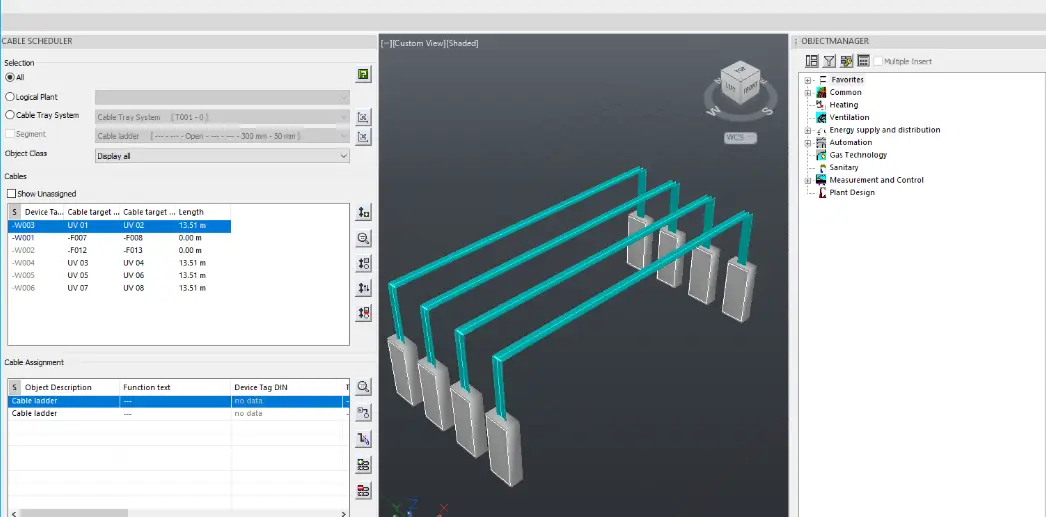Screen dimensions: 1046x517
Task: Select the Plant Design tree item
Action: [x=851, y=193]
